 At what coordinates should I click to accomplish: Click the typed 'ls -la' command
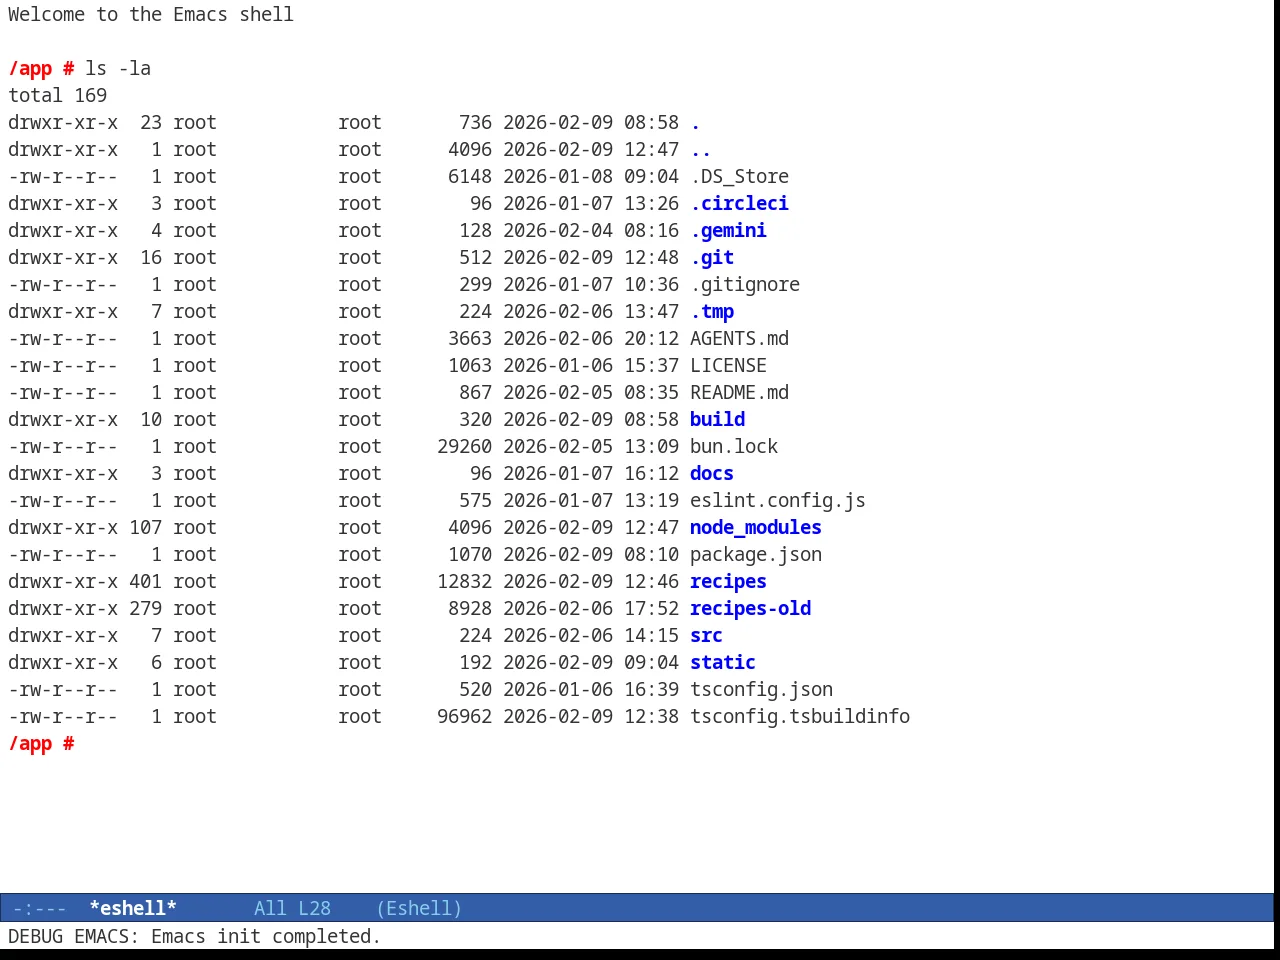click(x=118, y=68)
